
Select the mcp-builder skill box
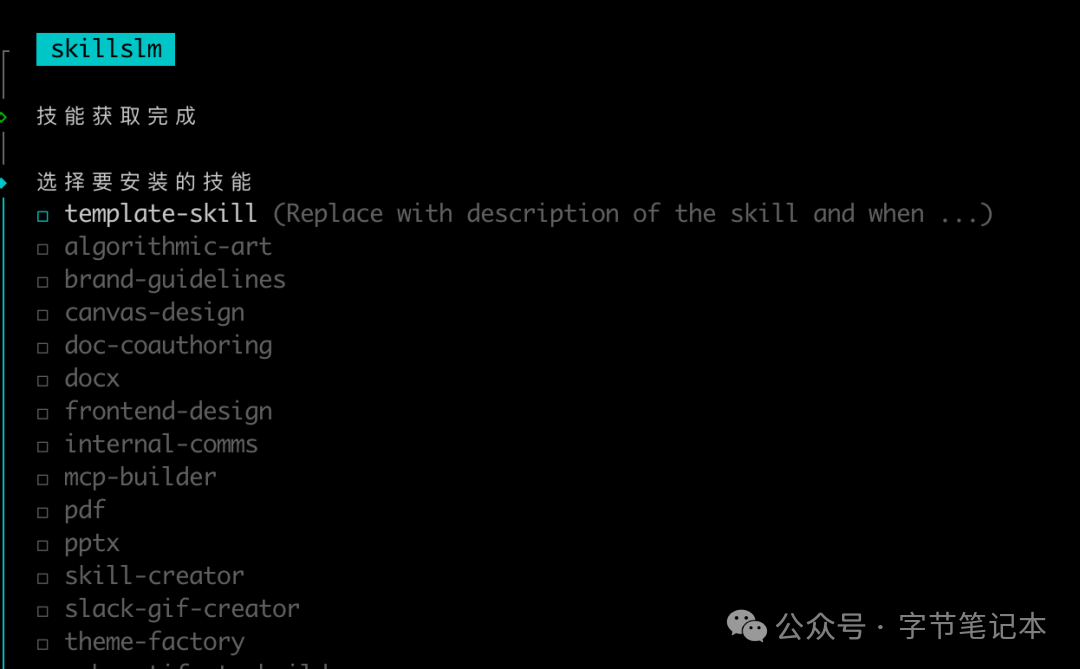point(42,477)
